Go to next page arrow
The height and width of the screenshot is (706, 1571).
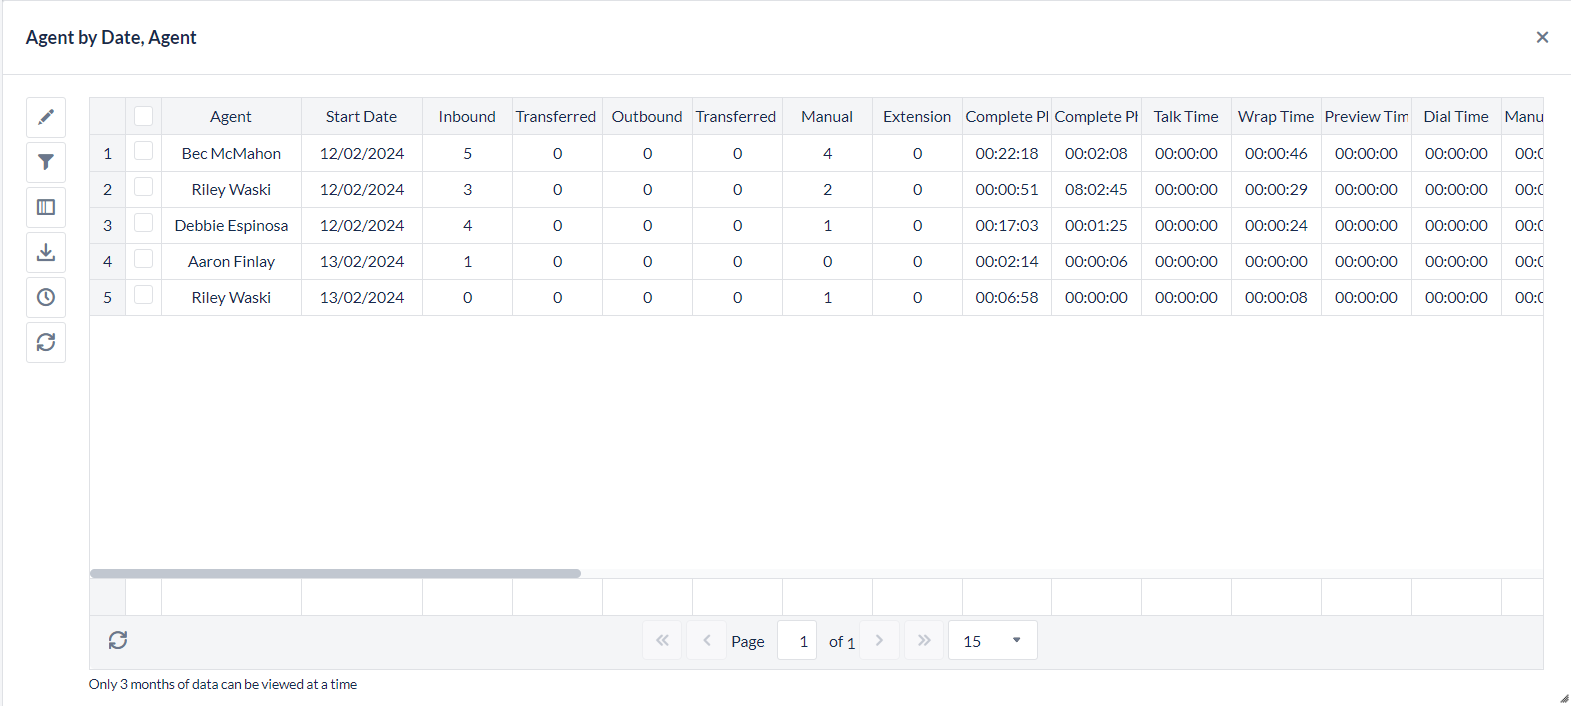coord(879,640)
